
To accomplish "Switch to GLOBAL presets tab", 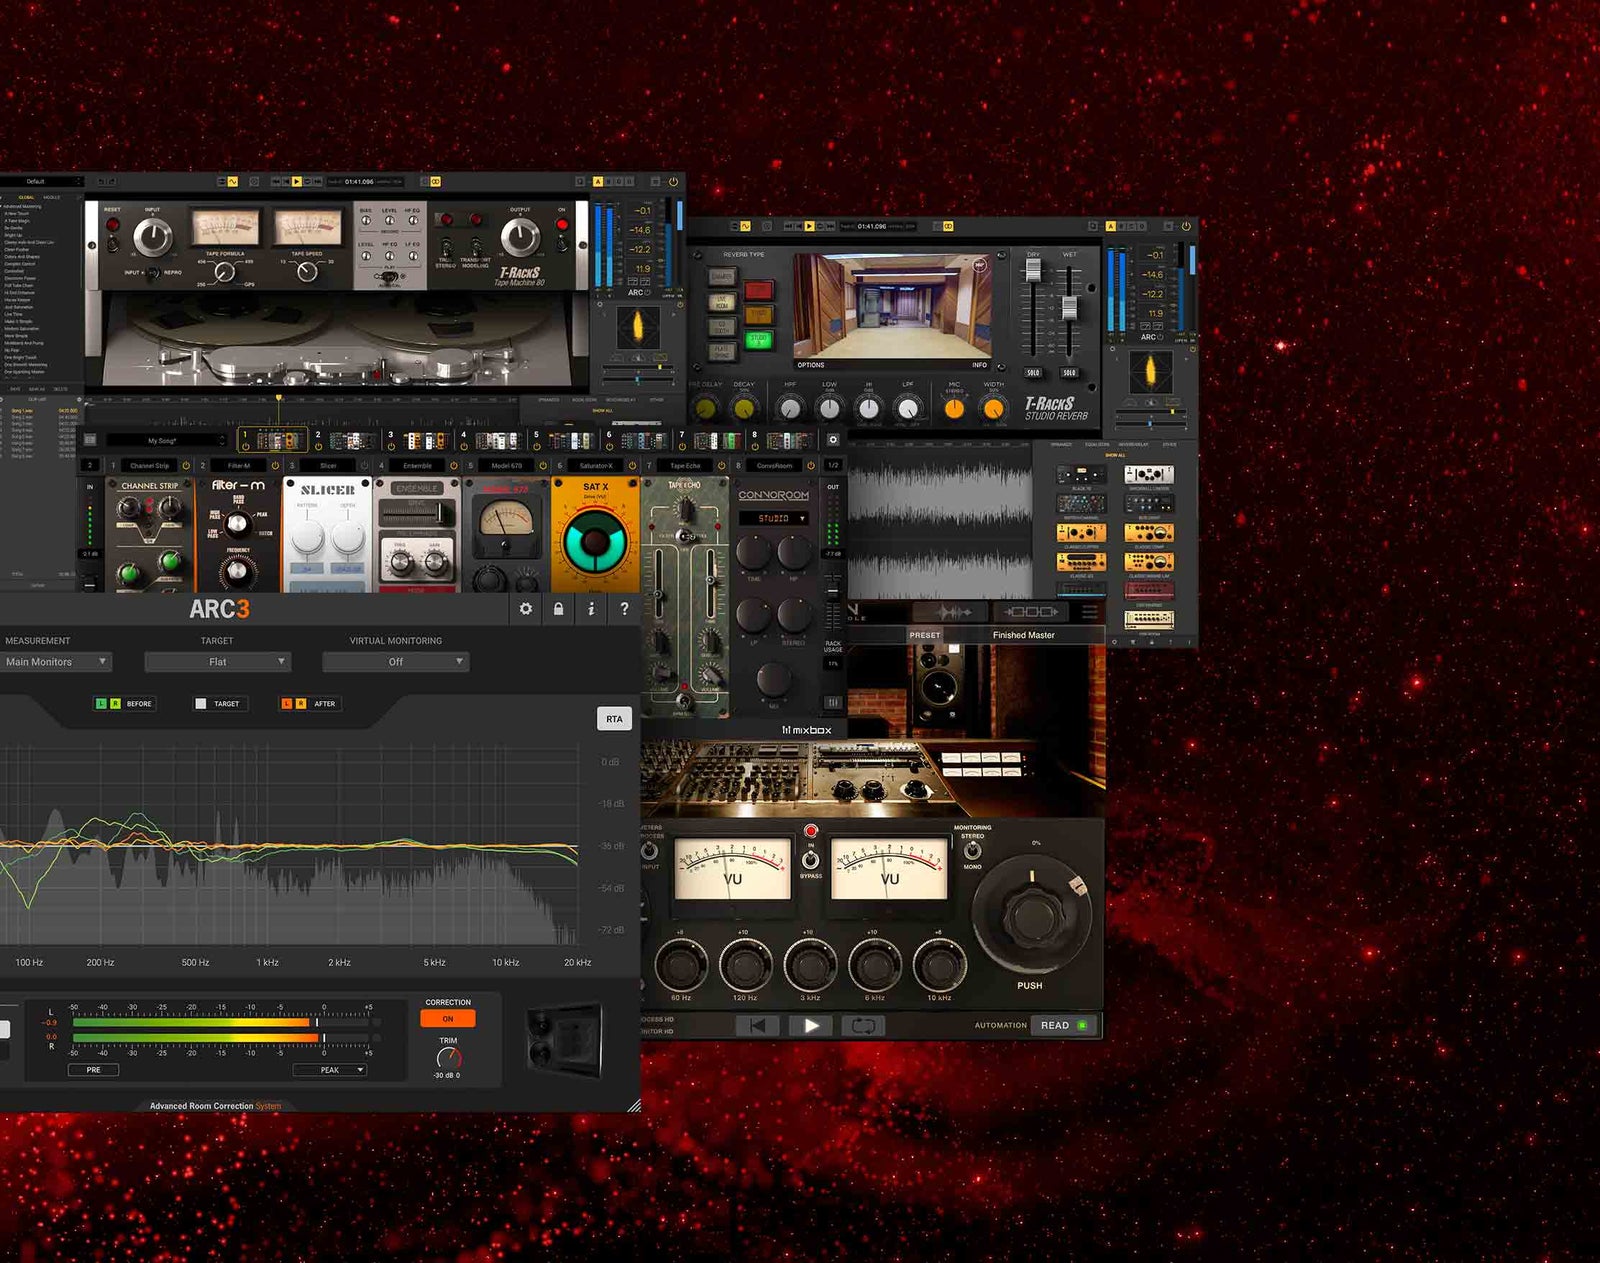I will point(27,197).
